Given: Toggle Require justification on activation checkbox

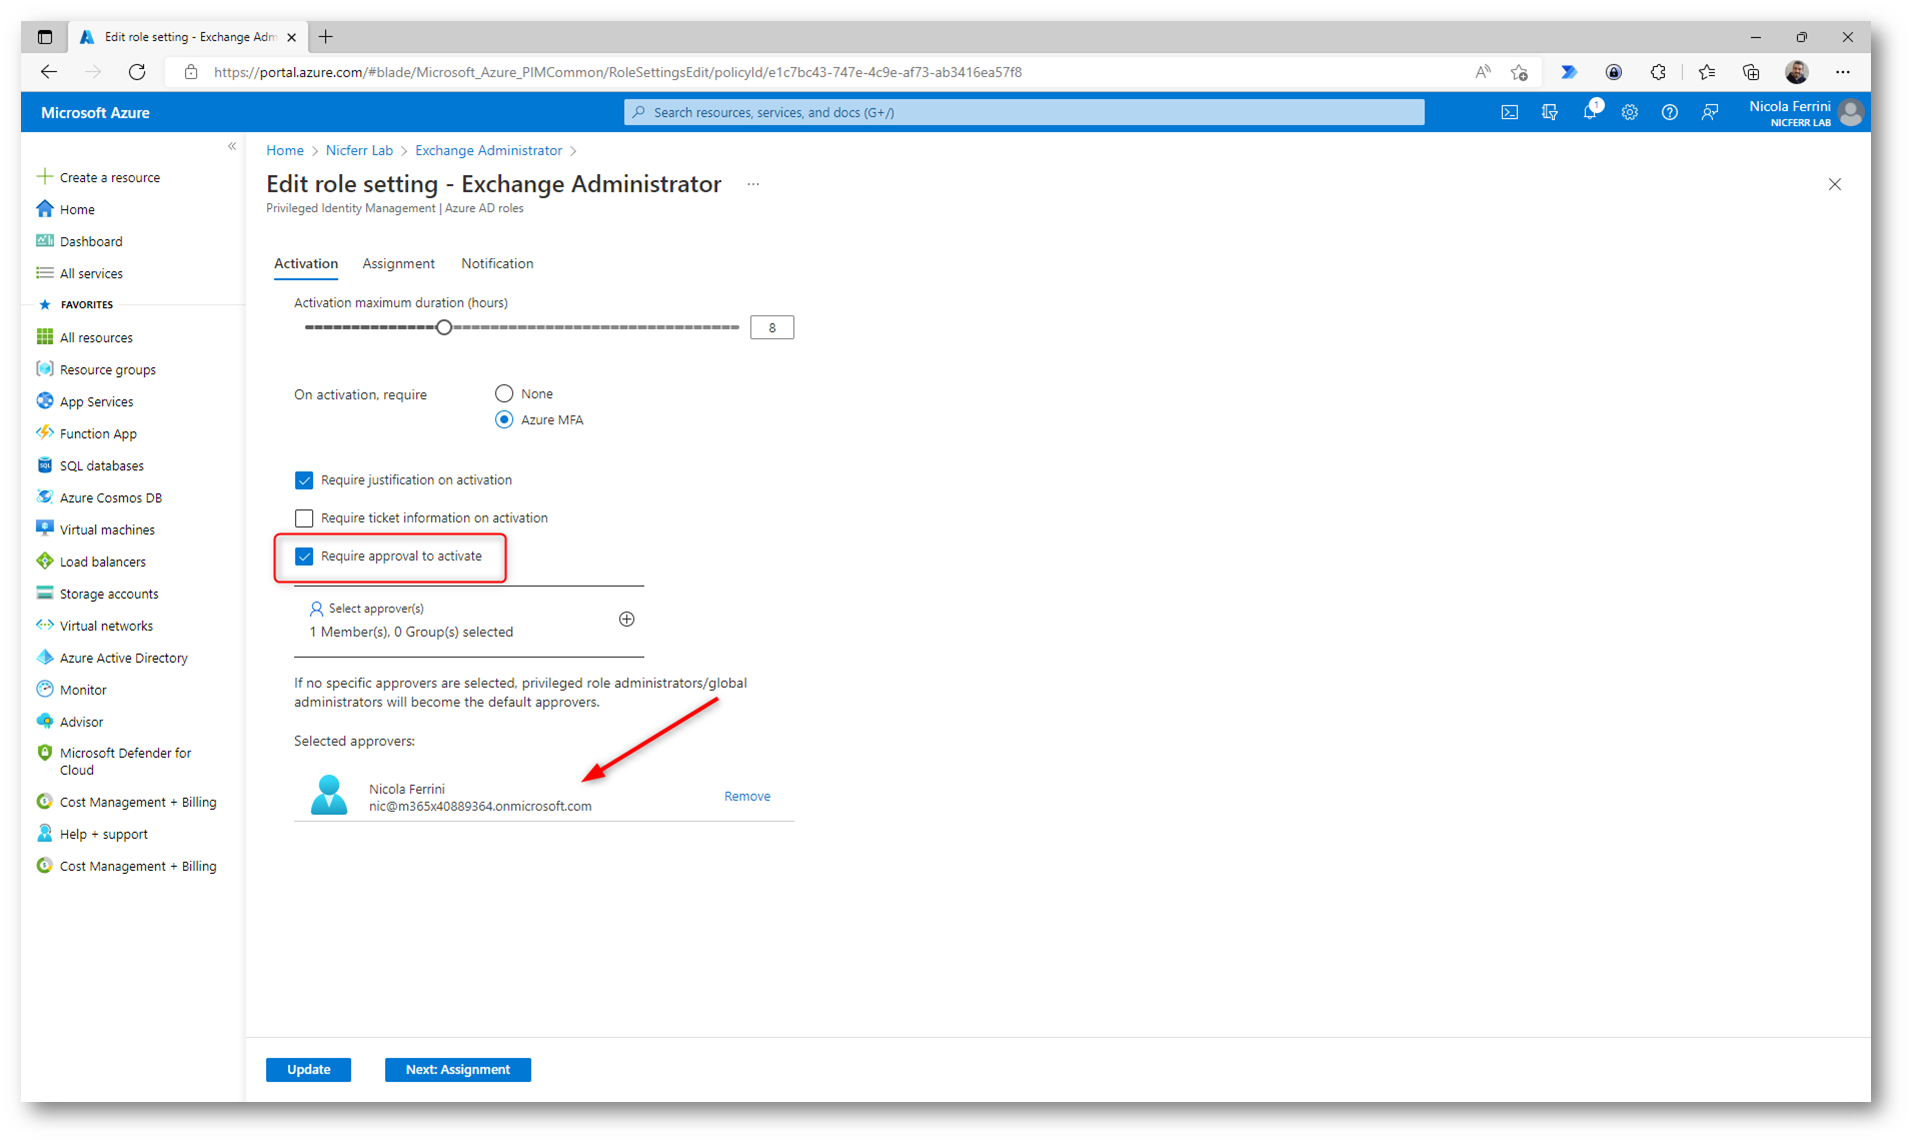Looking at the screenshot, I should (304, 480).
